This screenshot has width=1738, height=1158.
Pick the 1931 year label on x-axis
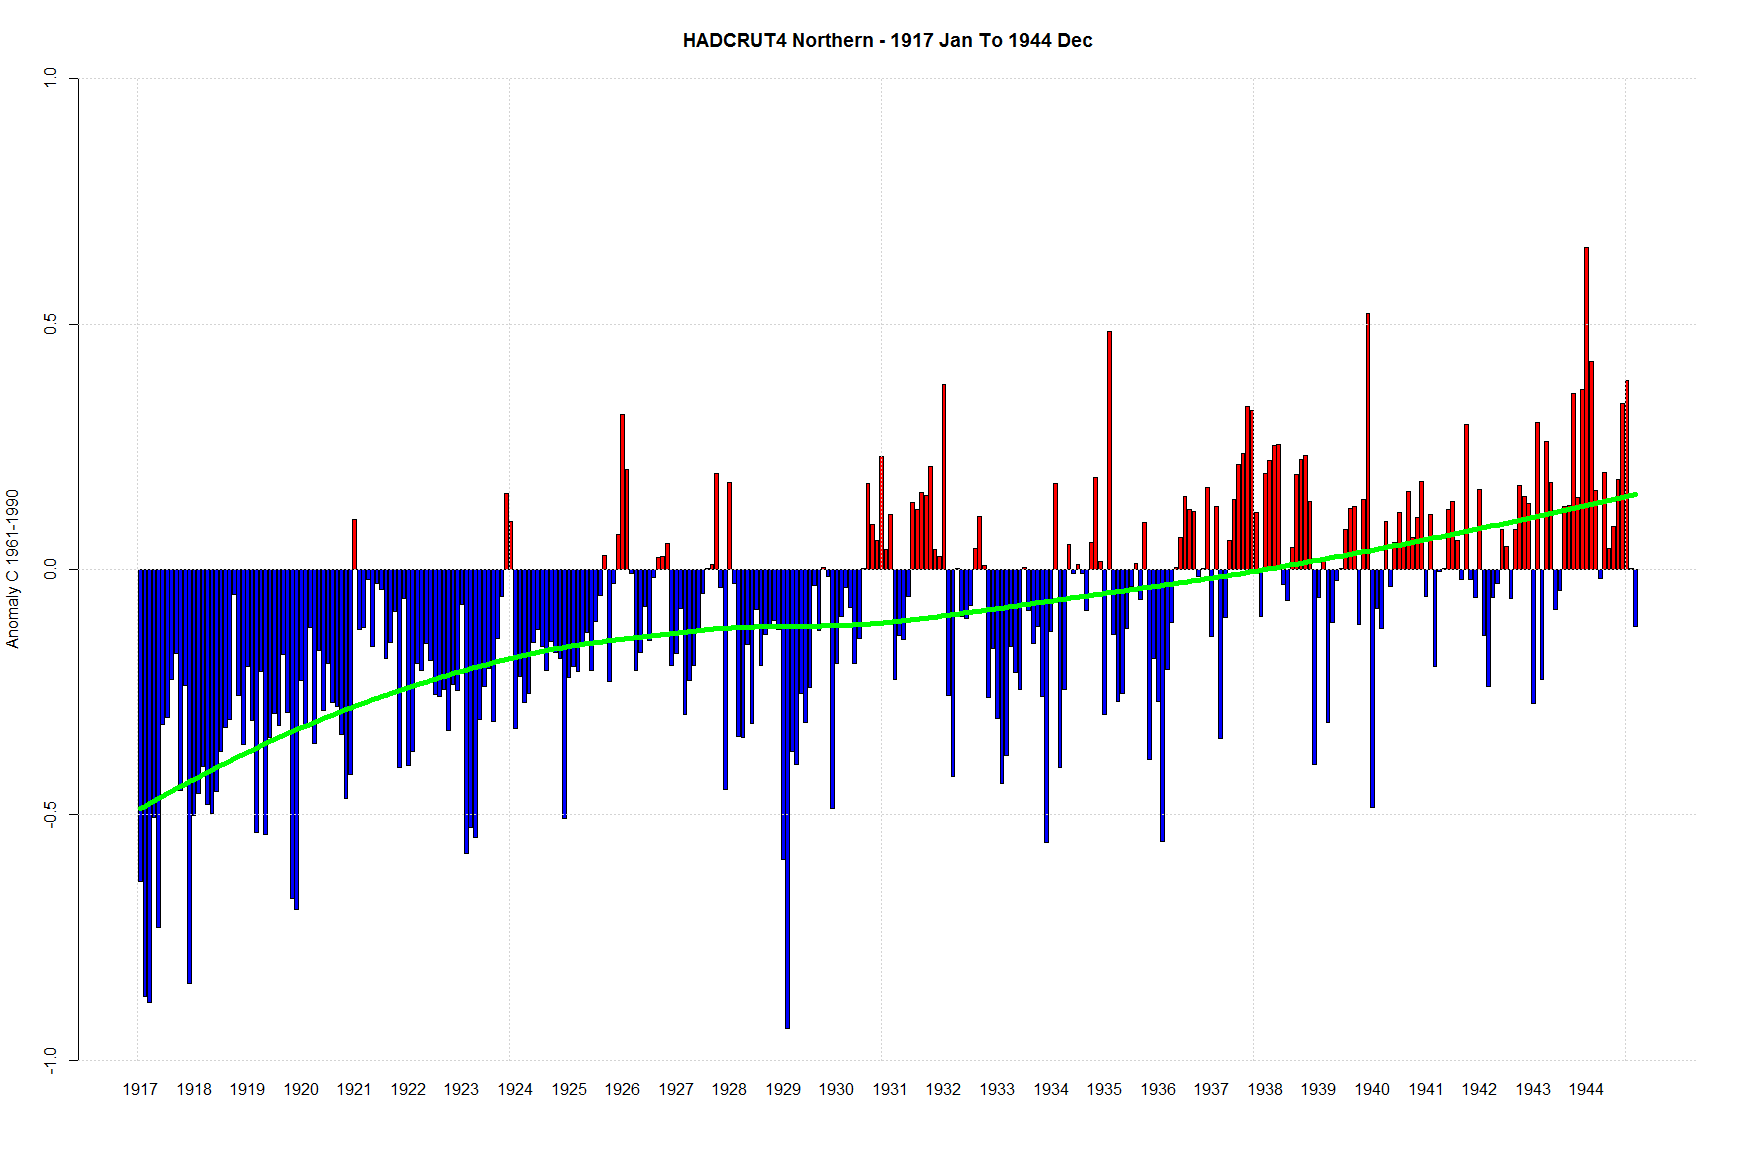[x=890, y=1089]
